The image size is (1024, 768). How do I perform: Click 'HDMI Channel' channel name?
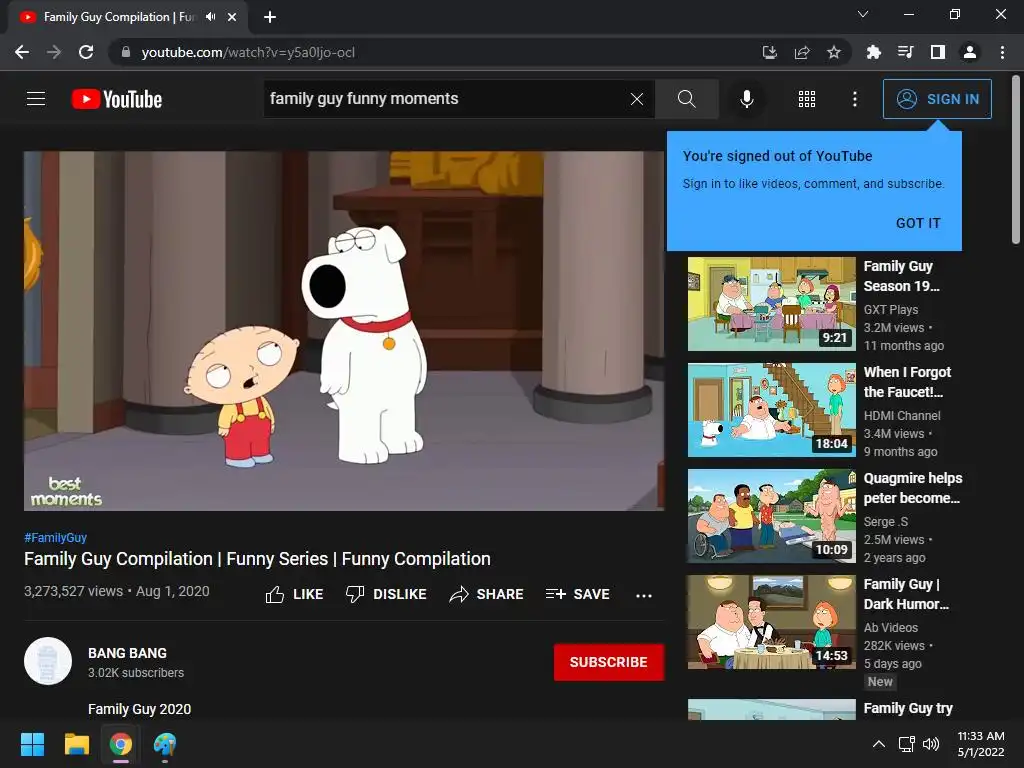pos(902,415)
